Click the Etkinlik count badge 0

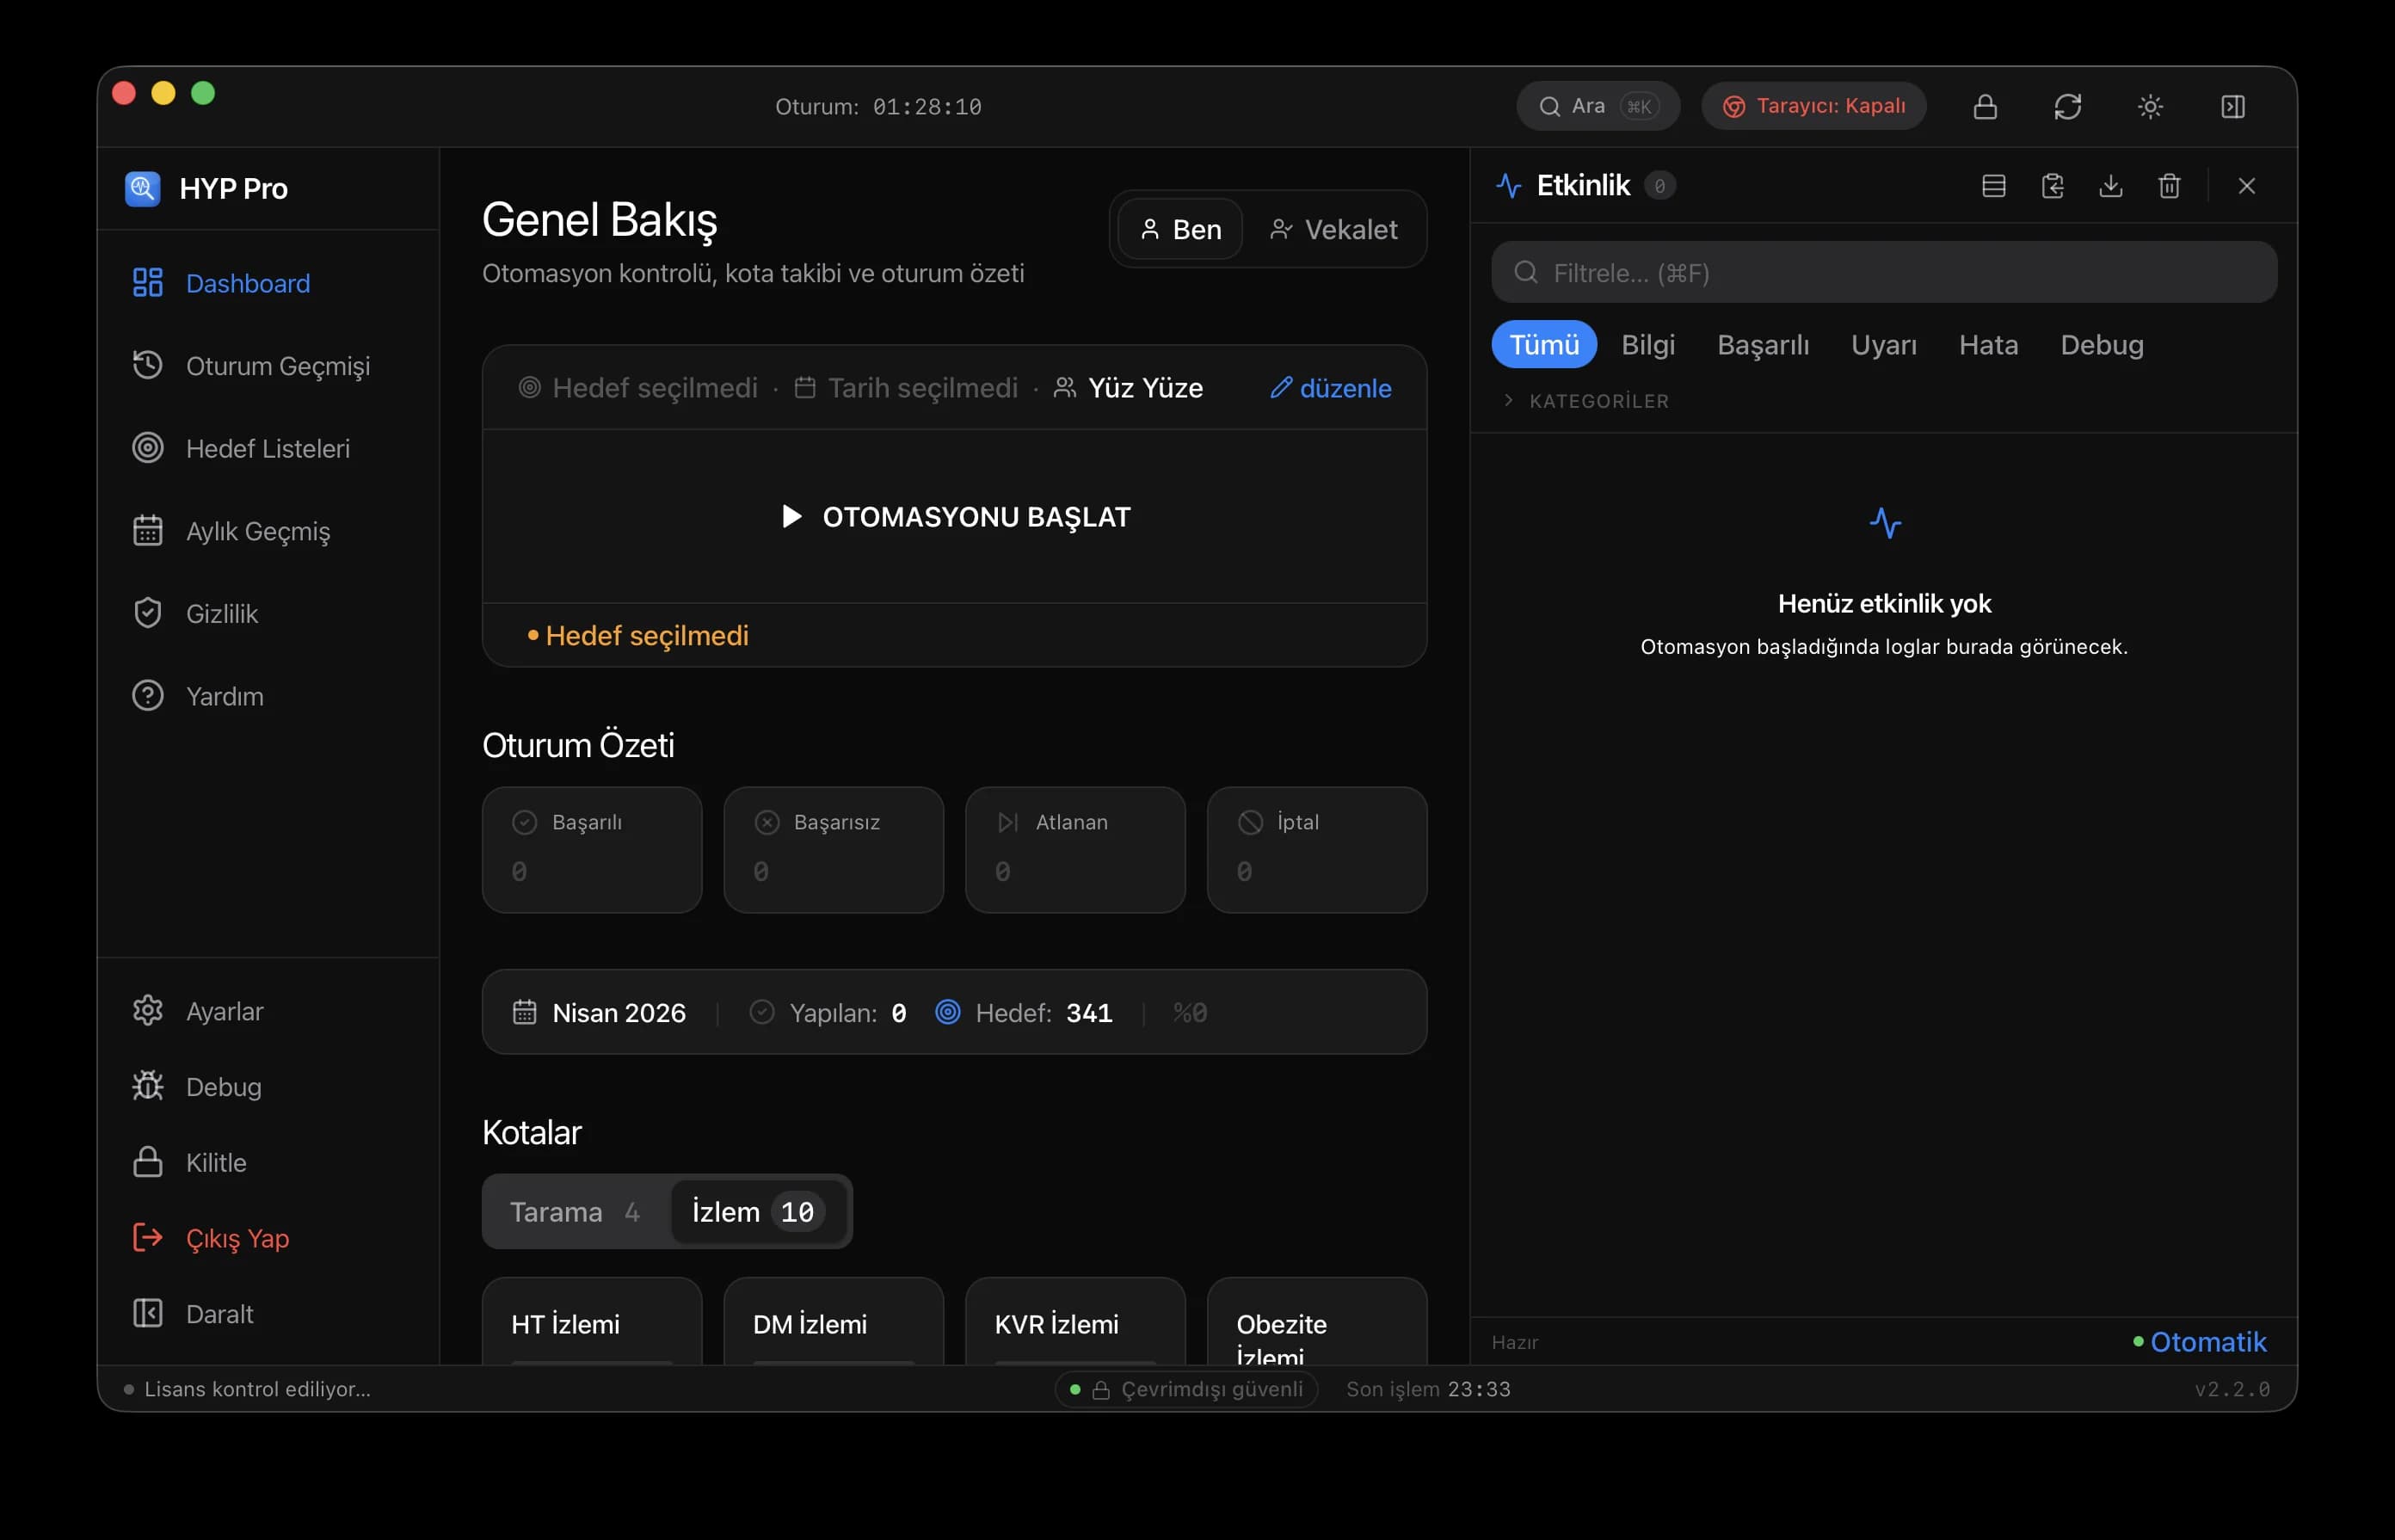click(1659, 186)
